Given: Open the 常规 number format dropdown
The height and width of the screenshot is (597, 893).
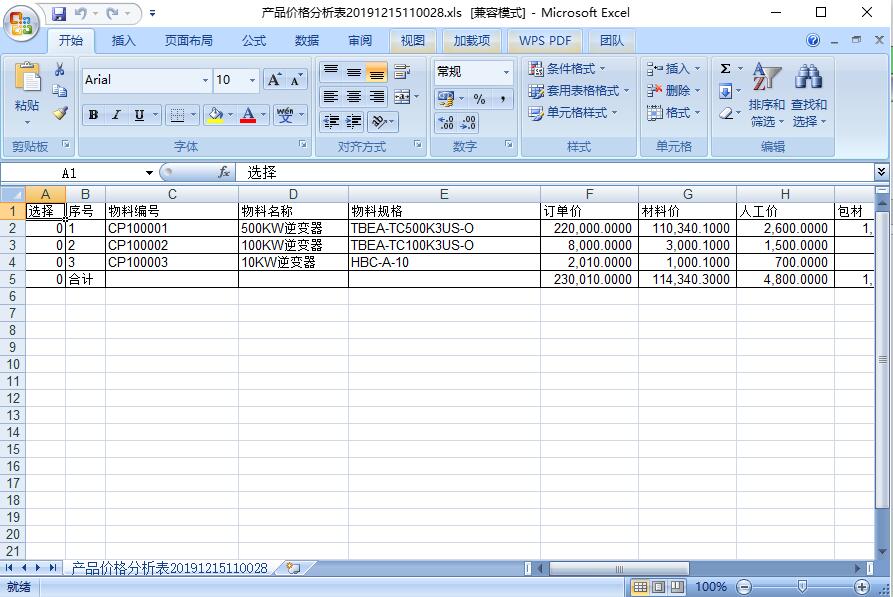Looking at the screenshot, I should (506, 72).
